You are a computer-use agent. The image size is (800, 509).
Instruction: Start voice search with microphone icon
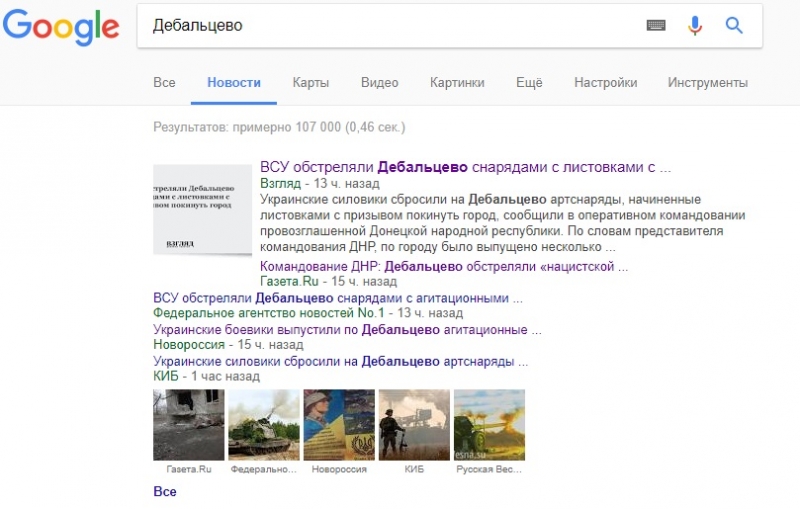pos(695,26)
